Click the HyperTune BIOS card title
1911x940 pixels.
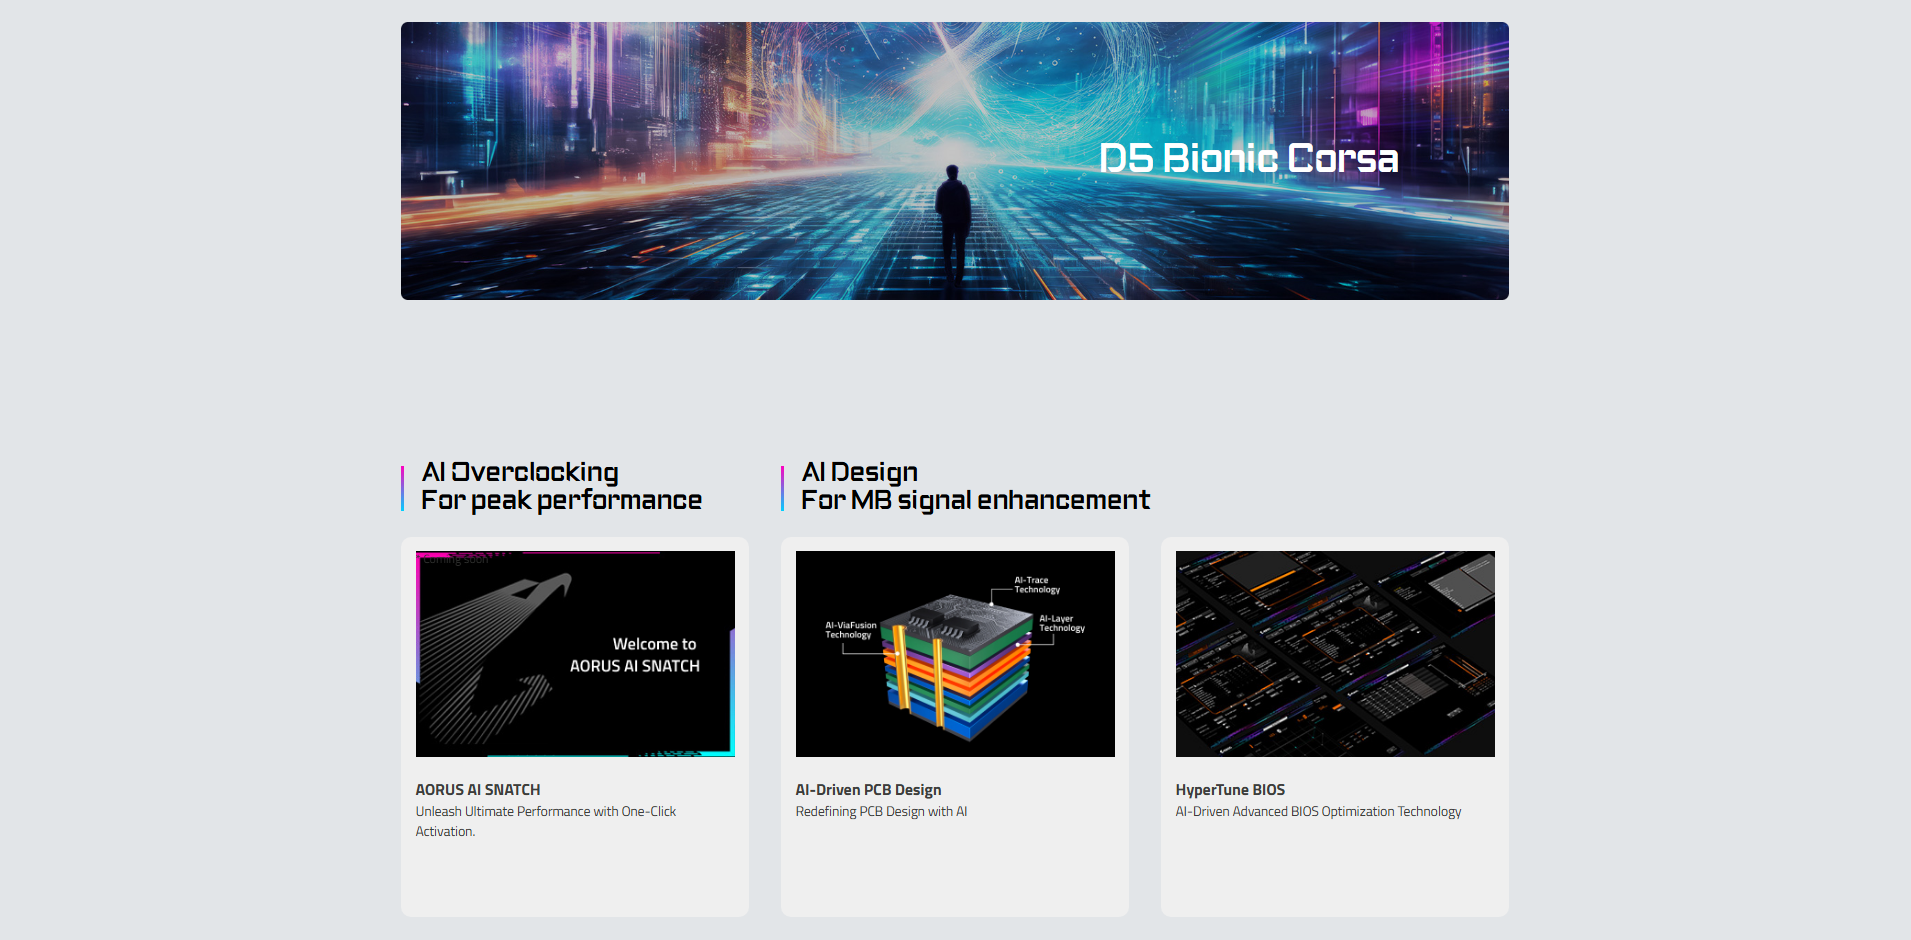[1230, 790]
